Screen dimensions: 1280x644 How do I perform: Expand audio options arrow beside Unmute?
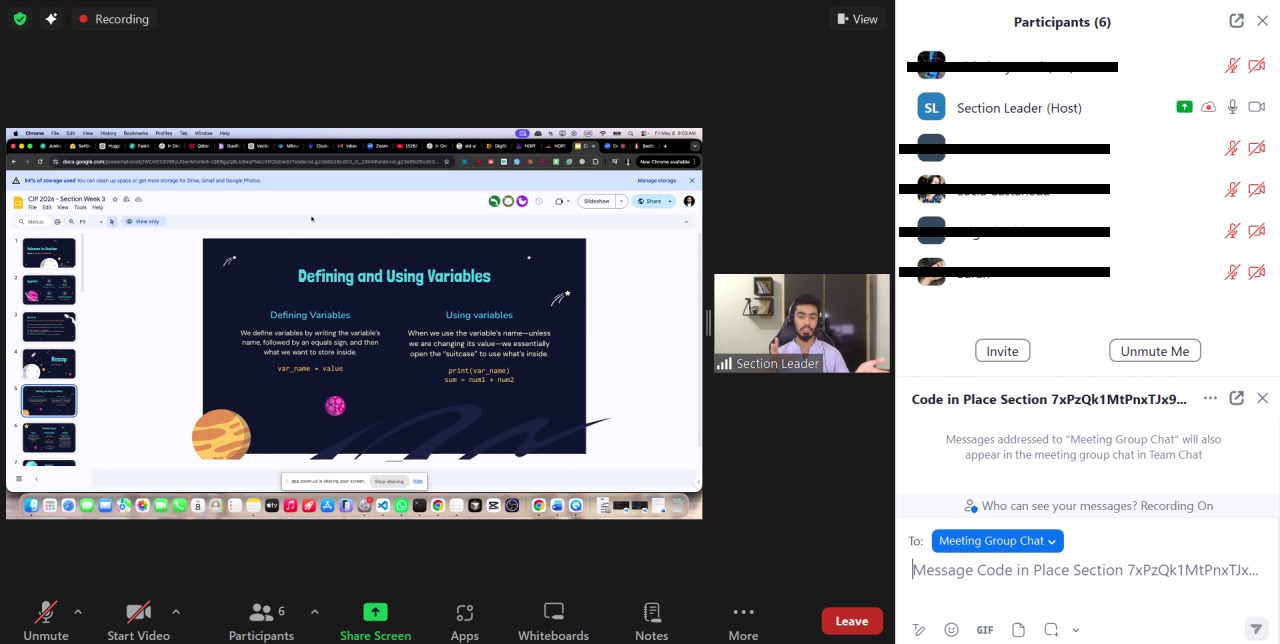point(78,611)
